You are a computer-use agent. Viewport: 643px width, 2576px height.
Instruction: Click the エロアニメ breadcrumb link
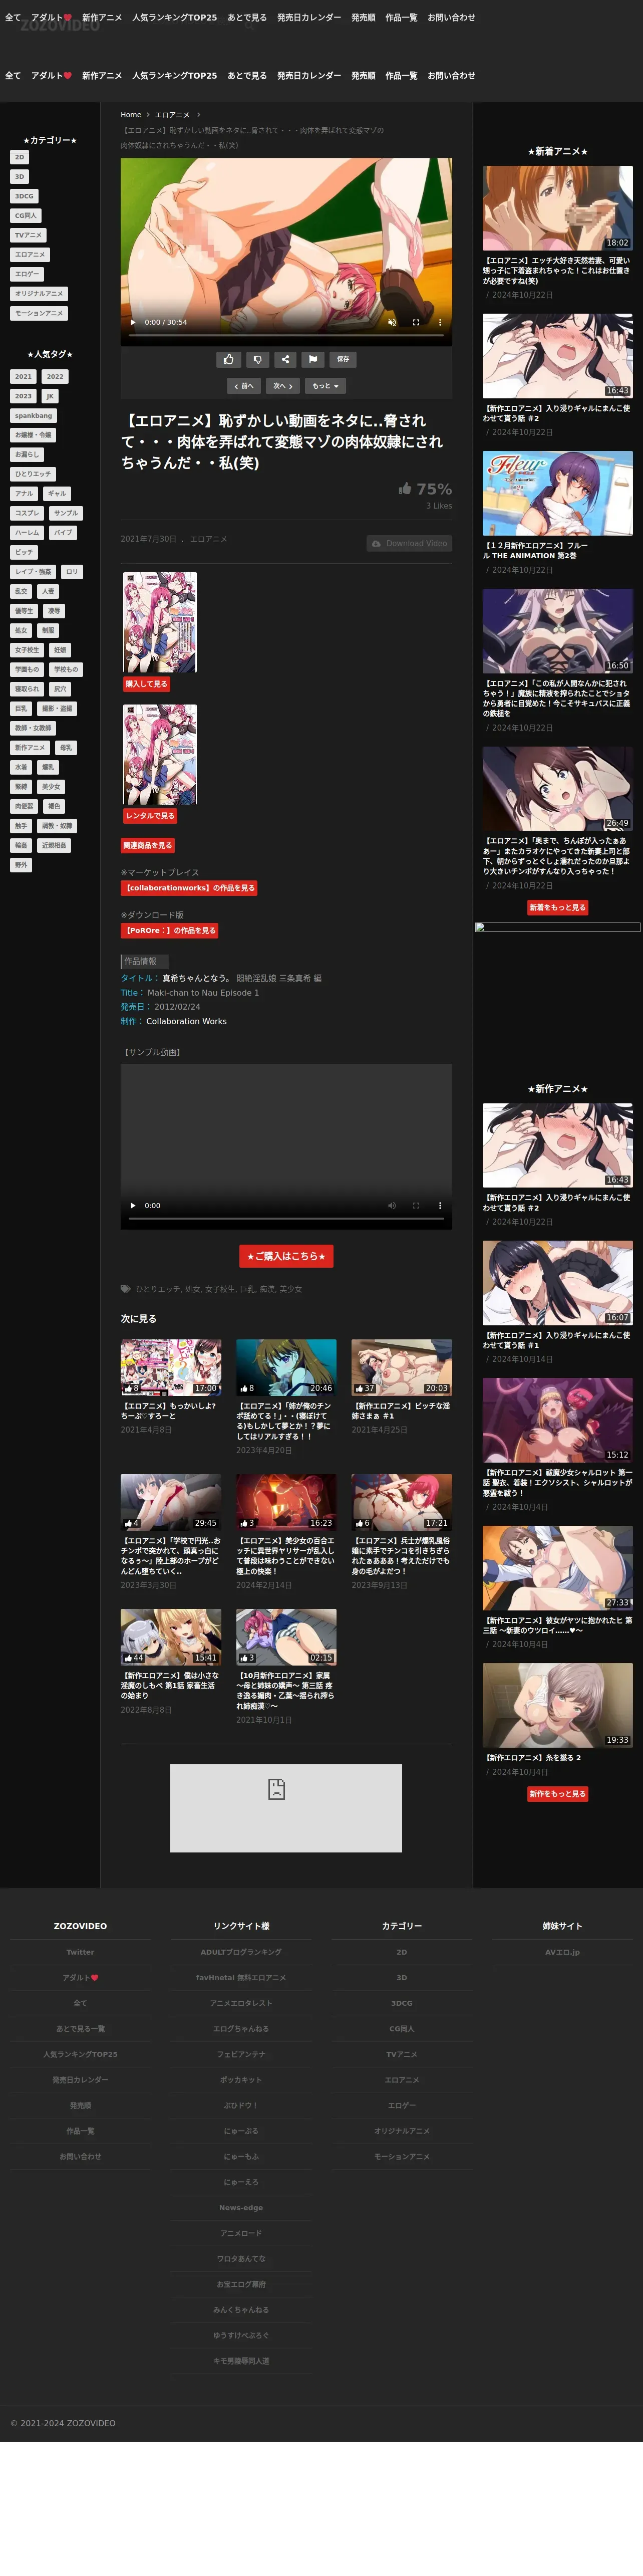click(172, 115)
